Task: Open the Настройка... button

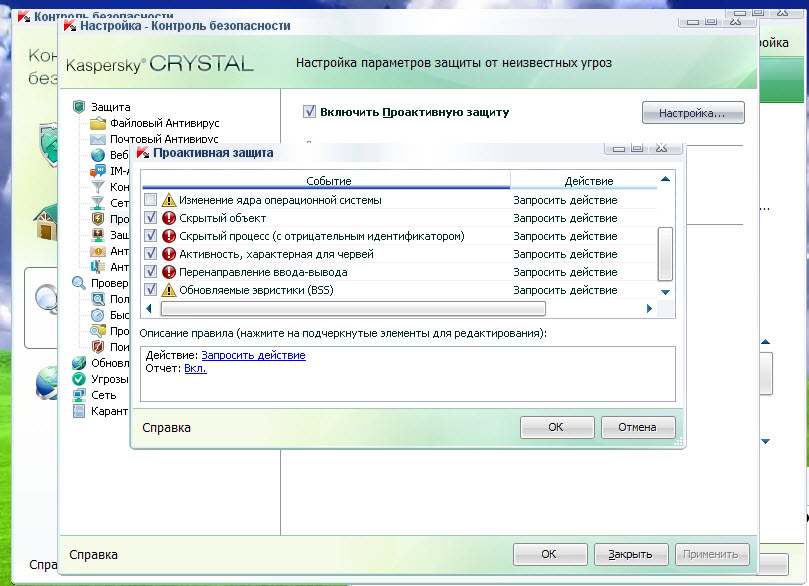Action: [693, 113]
